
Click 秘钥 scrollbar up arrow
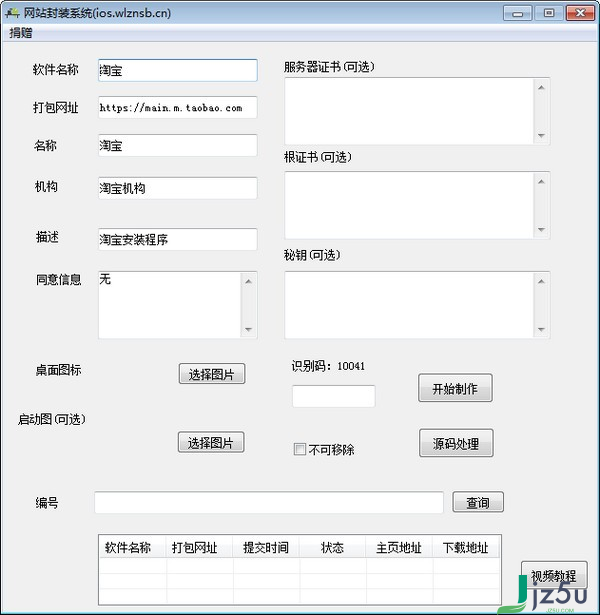[x=541, y=281]
